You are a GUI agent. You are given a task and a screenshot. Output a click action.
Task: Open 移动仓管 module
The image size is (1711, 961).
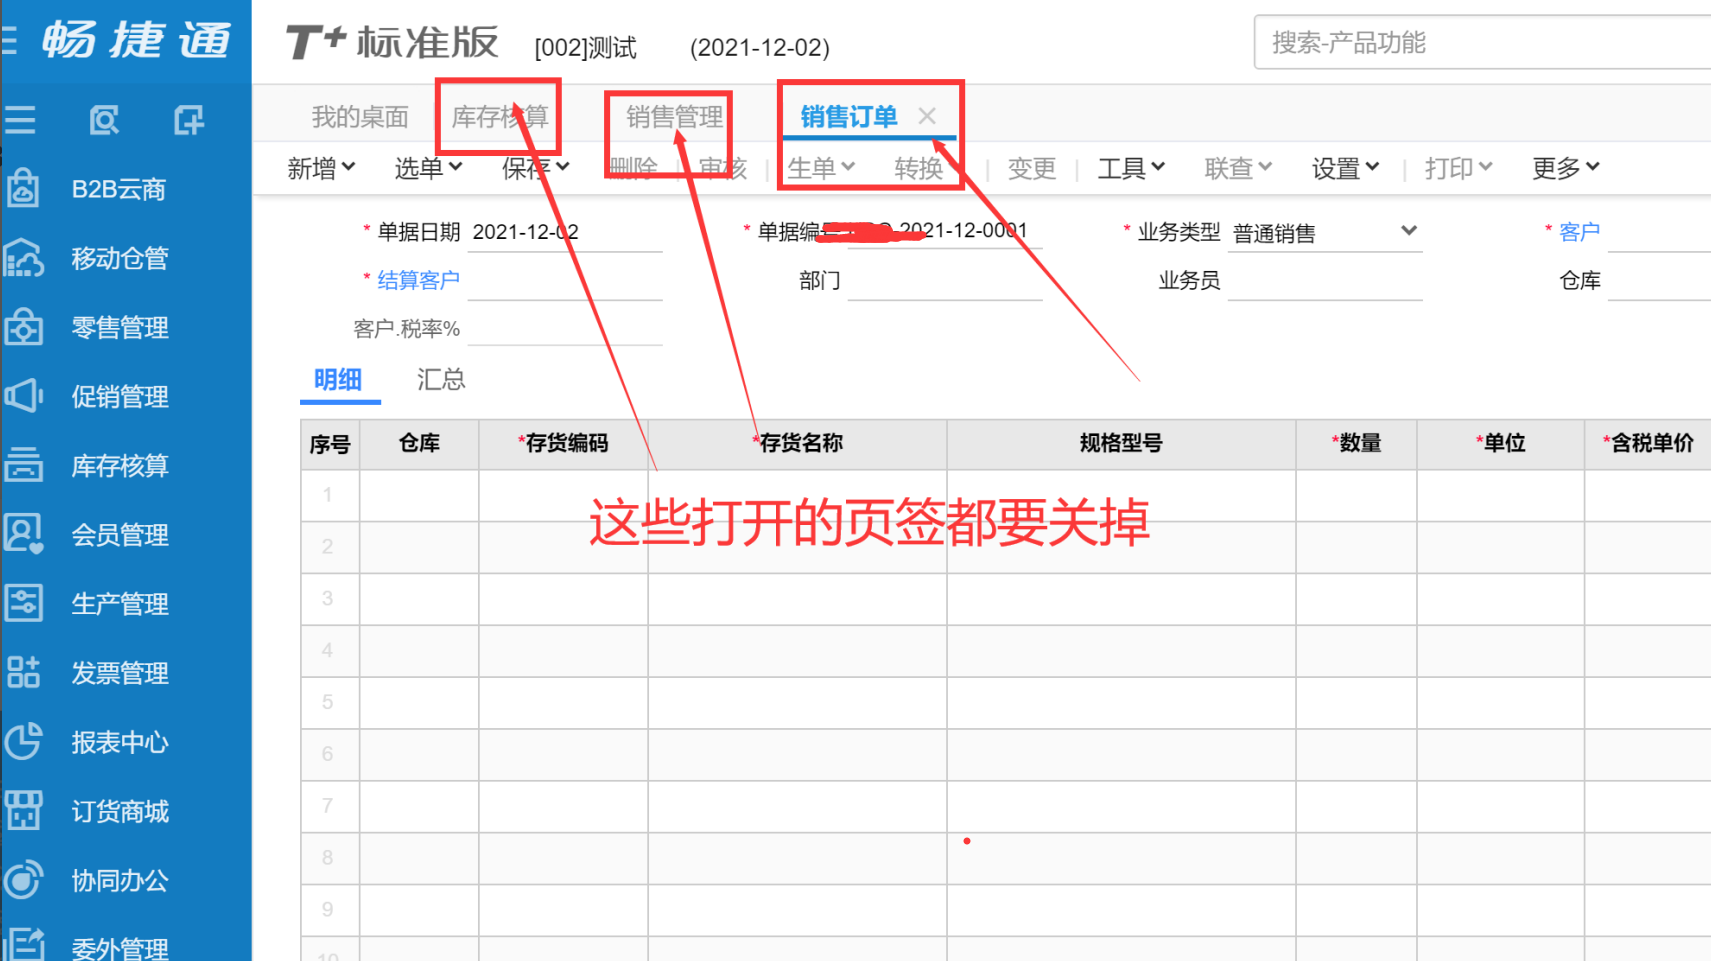[119, 258]
